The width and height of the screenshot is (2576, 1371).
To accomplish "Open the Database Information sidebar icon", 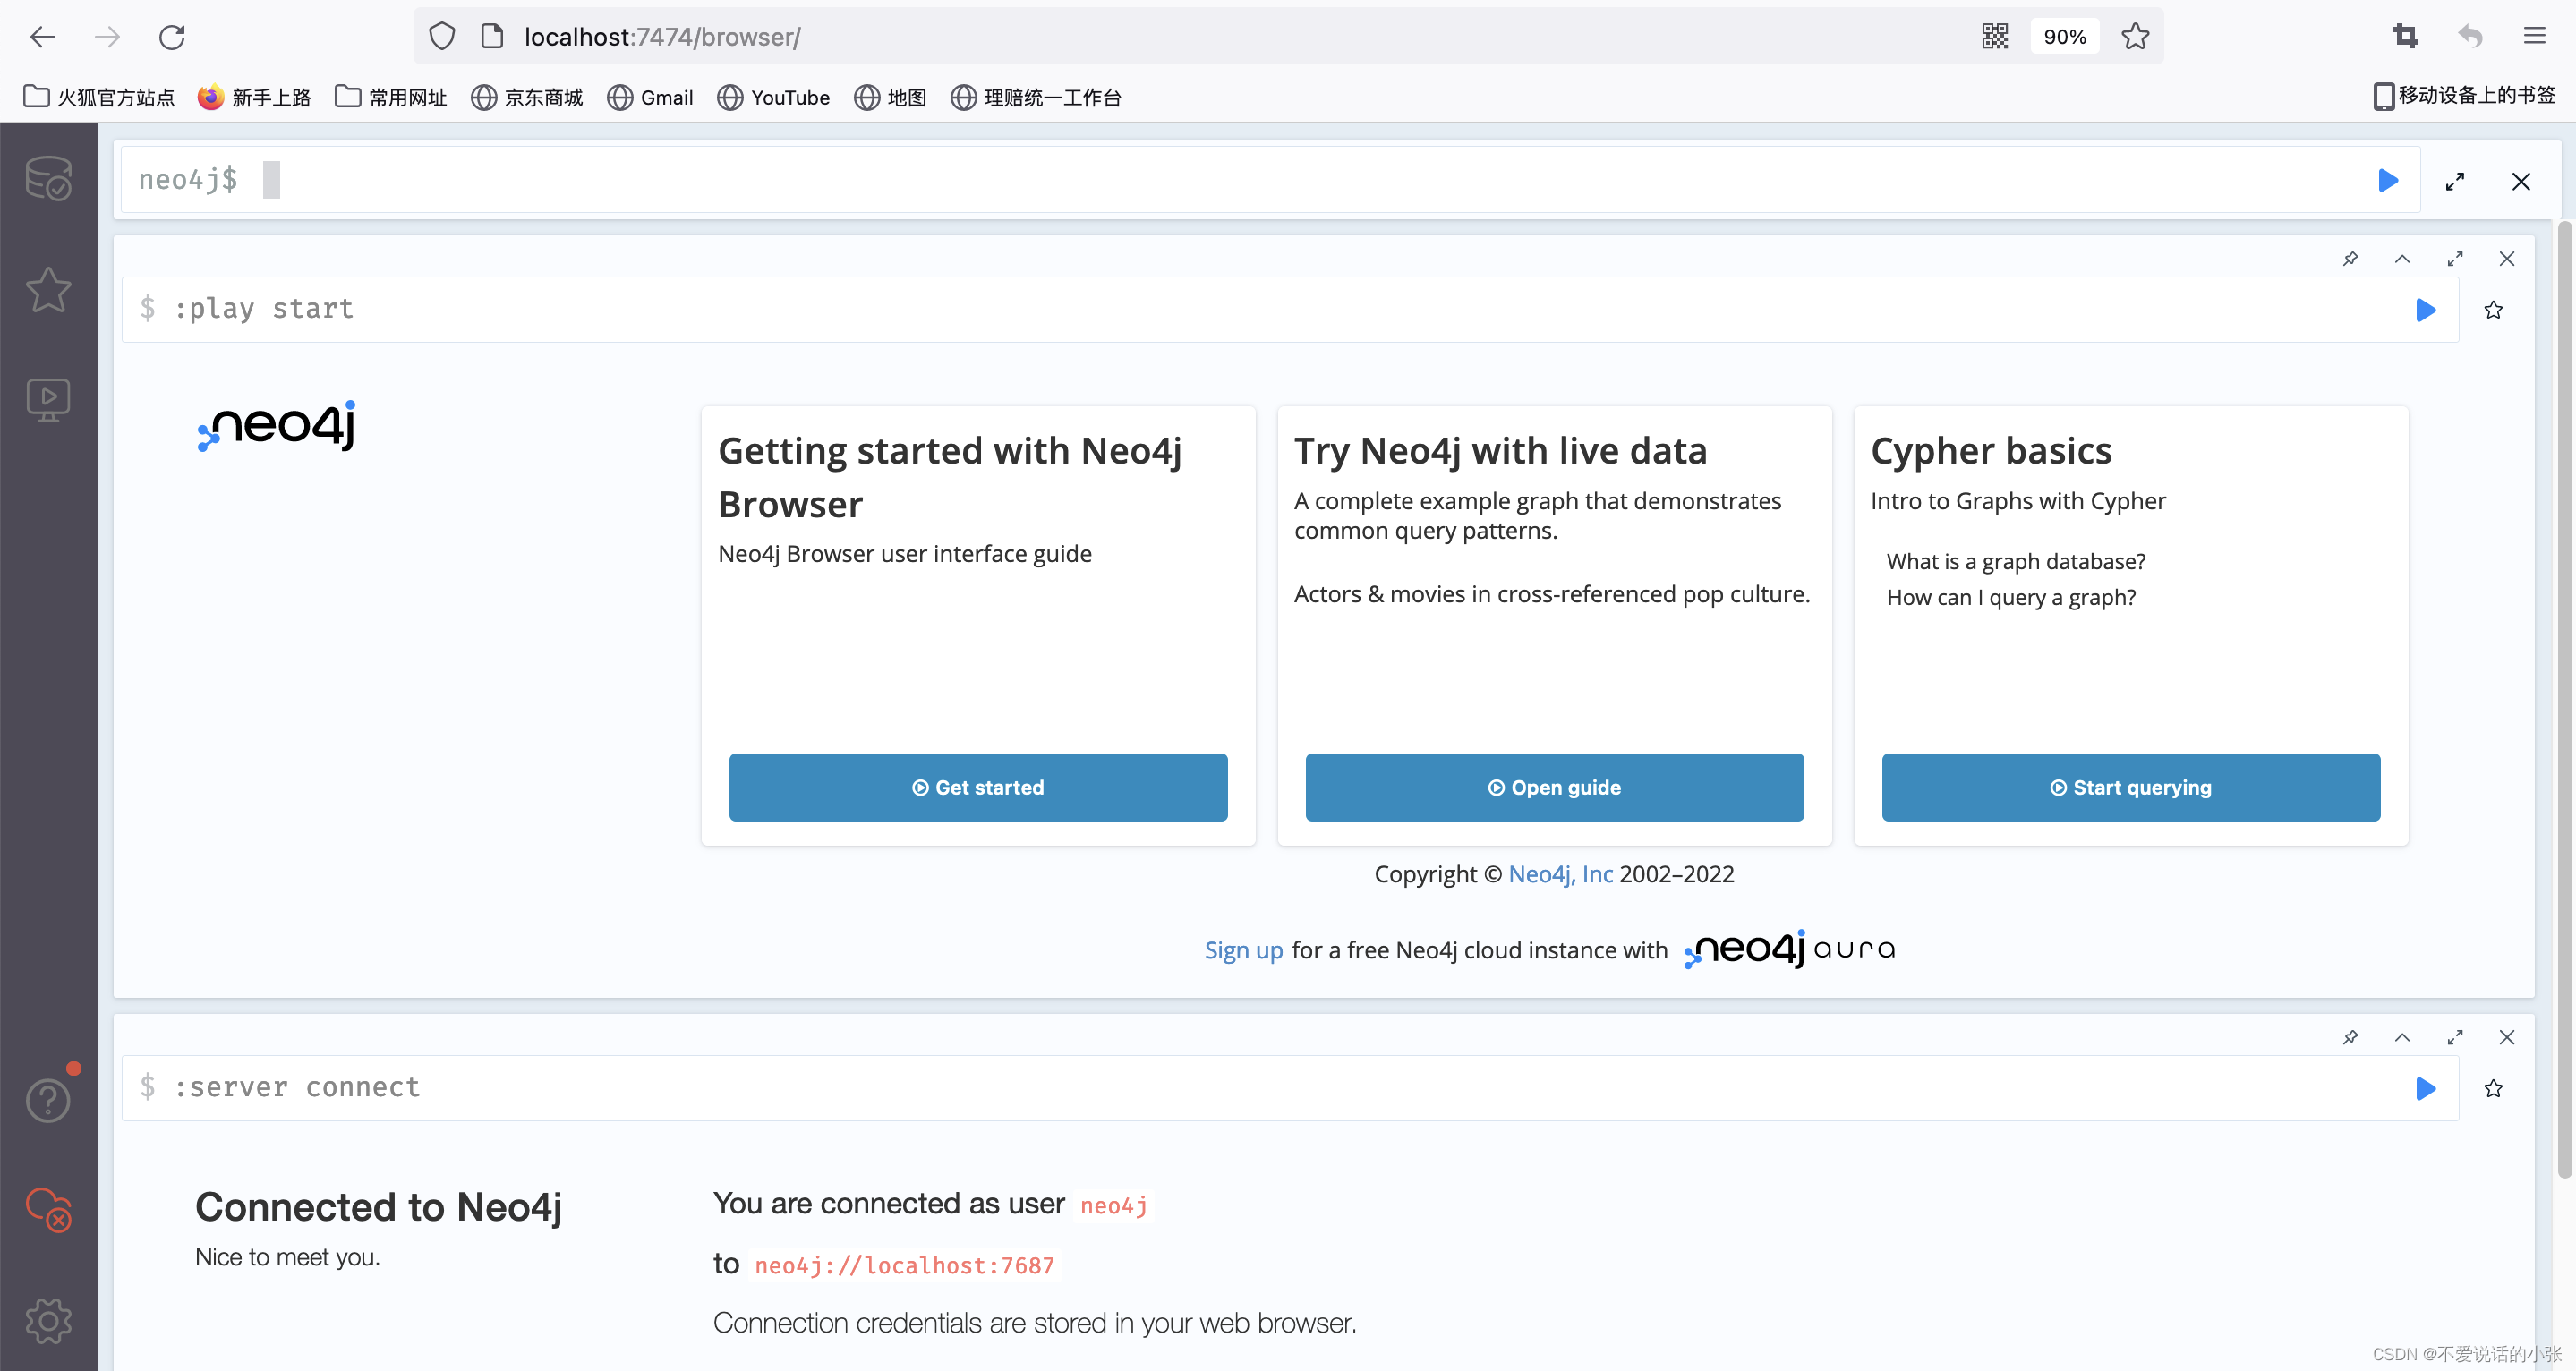I will point(48,179).
